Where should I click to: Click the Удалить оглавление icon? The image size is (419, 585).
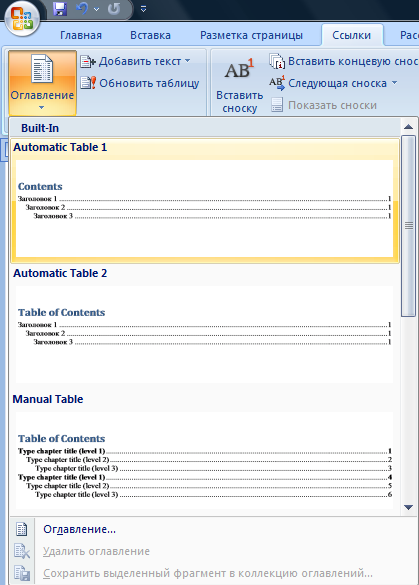click(x=22, y=551)
